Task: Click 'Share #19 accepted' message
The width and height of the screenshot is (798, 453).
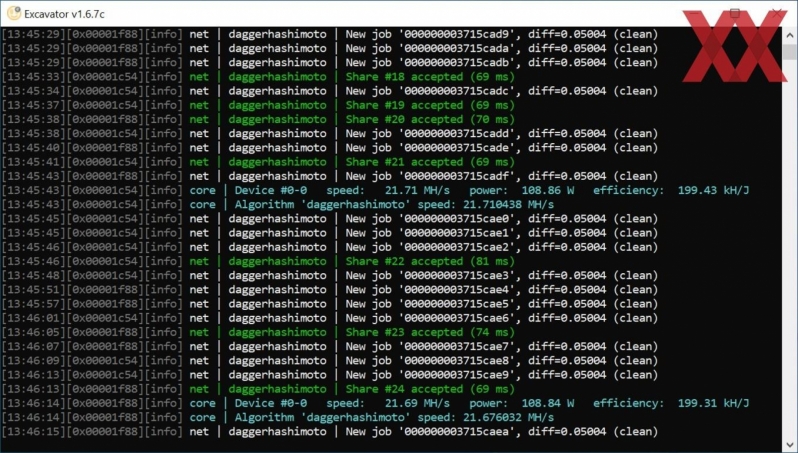Action: (x=404, y=105)
